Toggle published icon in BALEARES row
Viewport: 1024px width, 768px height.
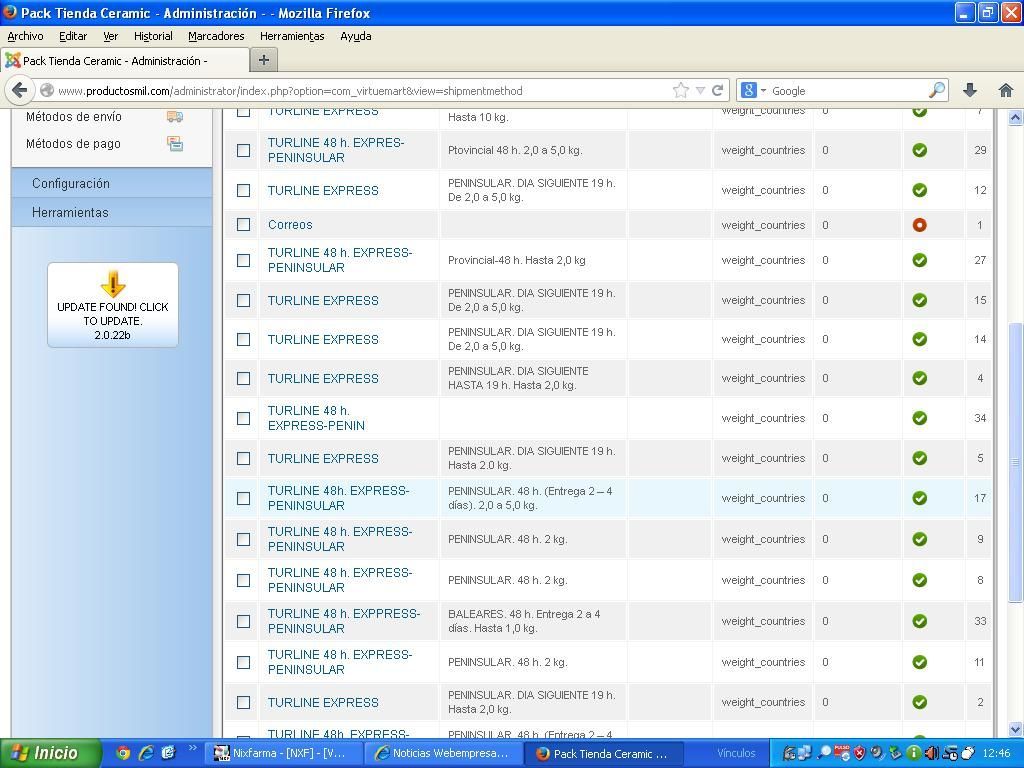tap(920, 621)
